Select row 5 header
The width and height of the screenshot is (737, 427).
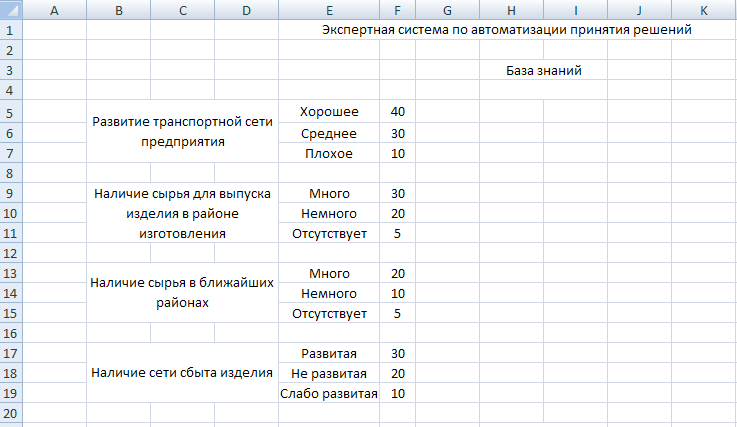pyautogui.click(x=11, y=112)
